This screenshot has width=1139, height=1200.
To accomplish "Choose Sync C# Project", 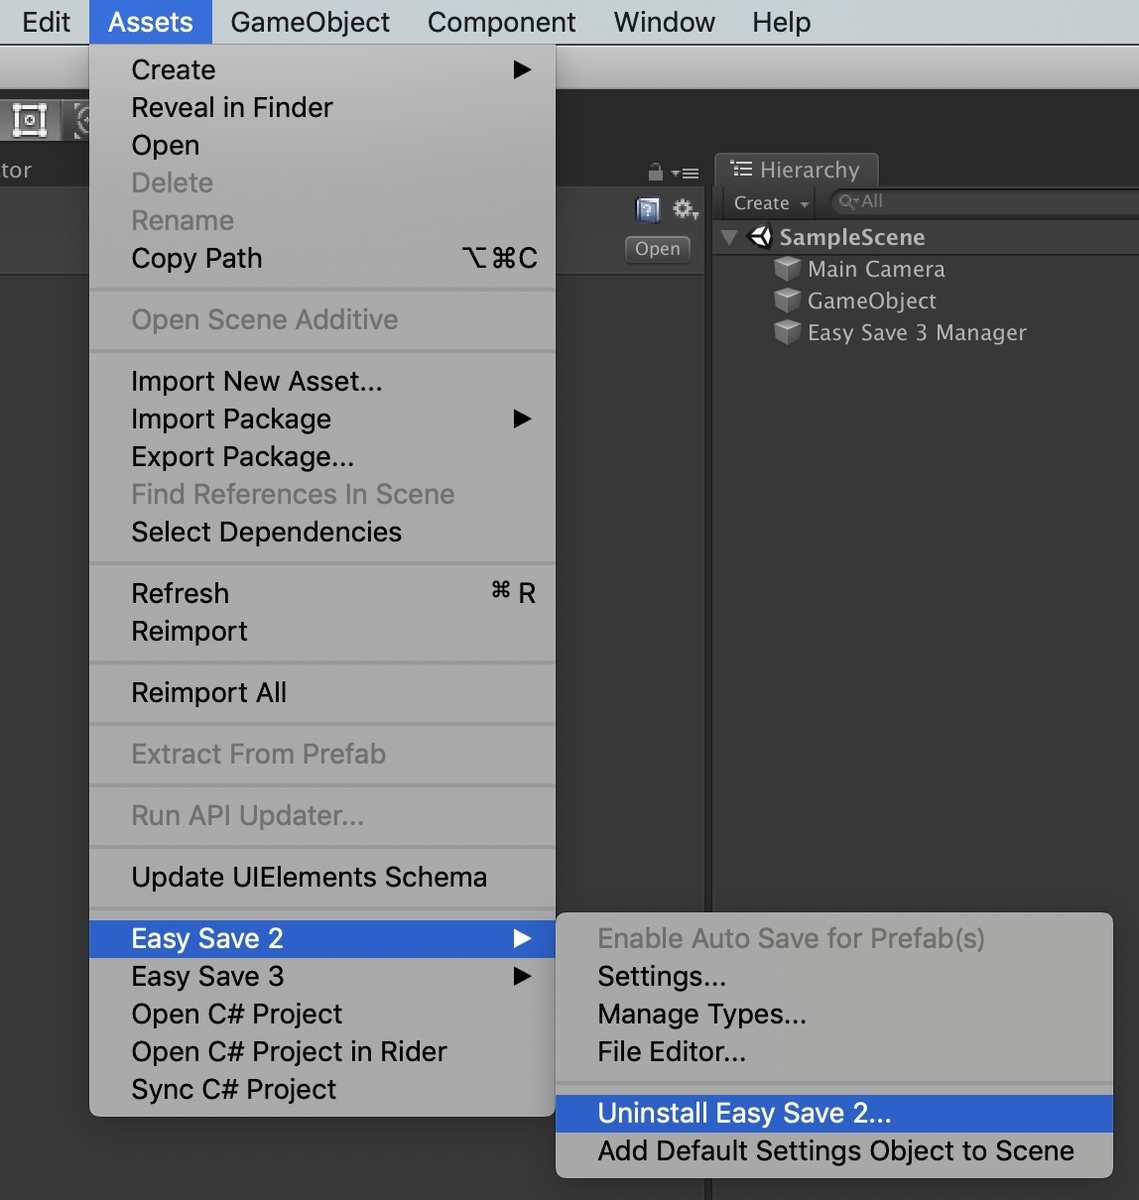I will click(x=322, y=1090).
